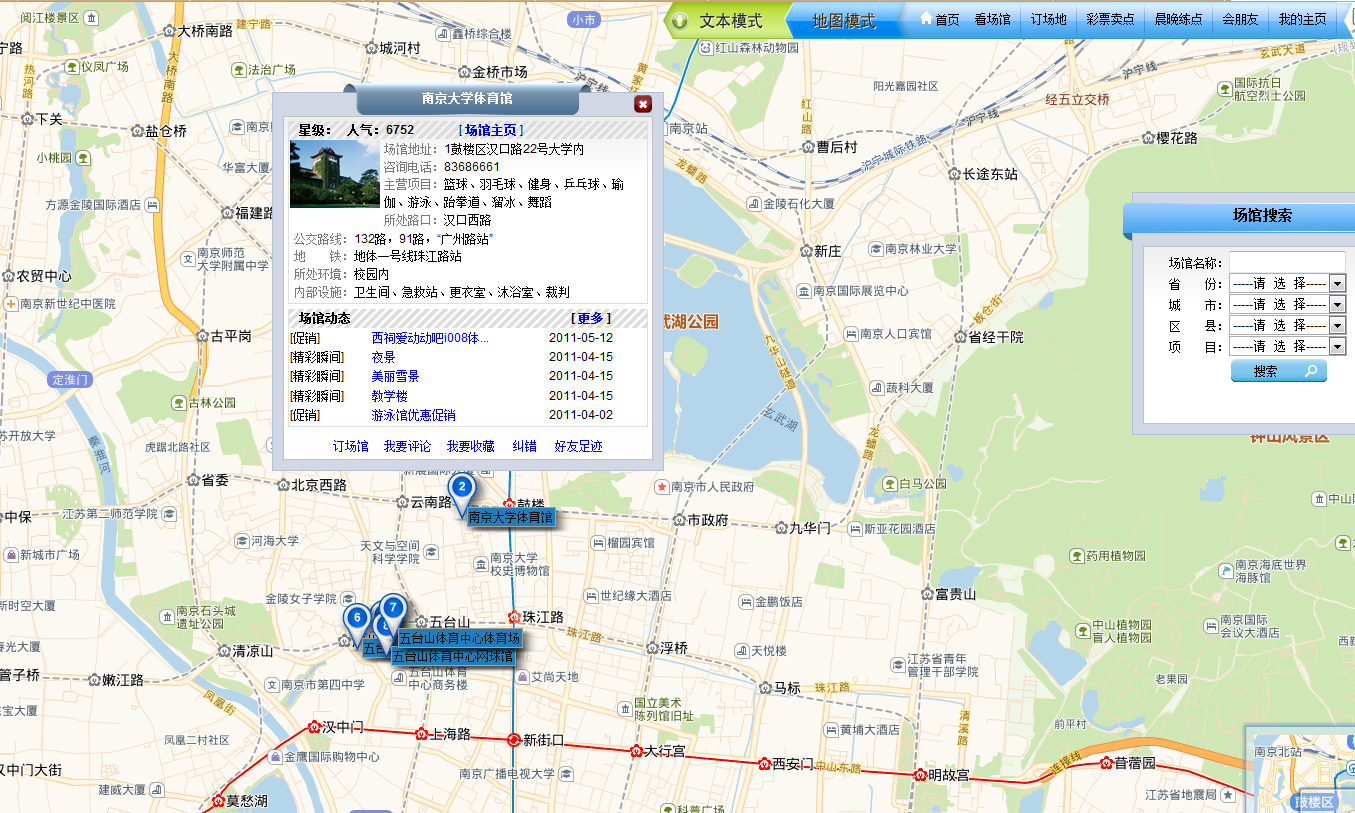The image size is (1355, 813).
Task: Expand the 省份 dropdown
Action: pyautogui.click(x=1337, y=284)
